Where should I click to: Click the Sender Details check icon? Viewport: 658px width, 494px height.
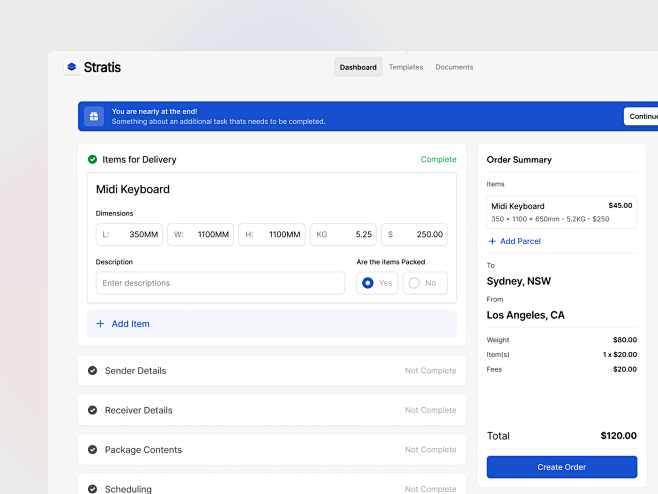click(92, 371)
